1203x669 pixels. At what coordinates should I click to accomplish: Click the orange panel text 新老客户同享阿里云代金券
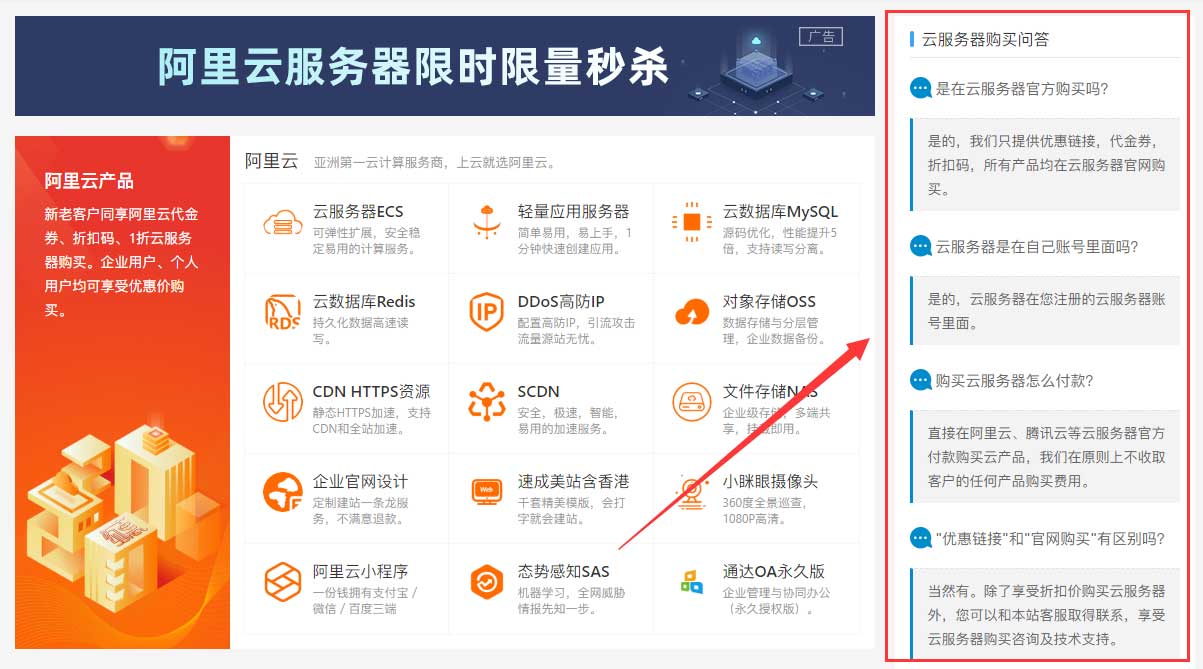click(122, 262)
